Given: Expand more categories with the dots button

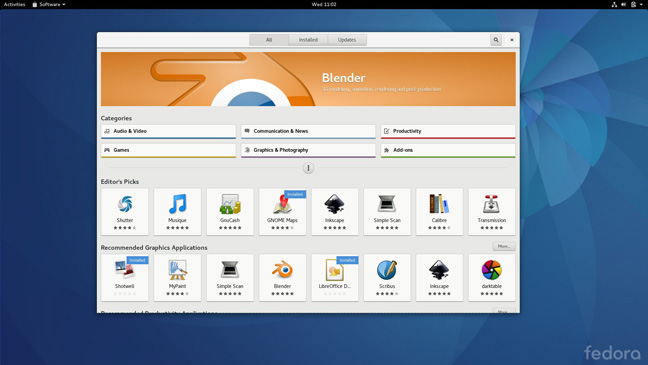Looking at the screenshot, I should [308, 168].
